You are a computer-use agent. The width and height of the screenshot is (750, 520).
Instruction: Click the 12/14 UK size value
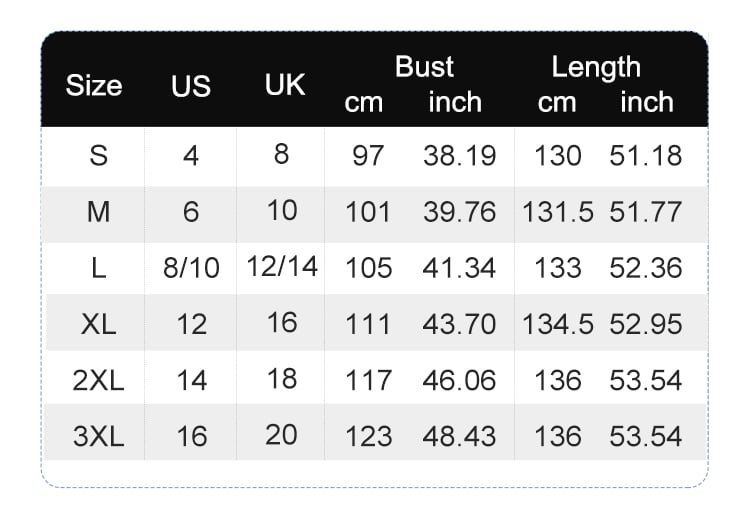(x=282, y=266)
